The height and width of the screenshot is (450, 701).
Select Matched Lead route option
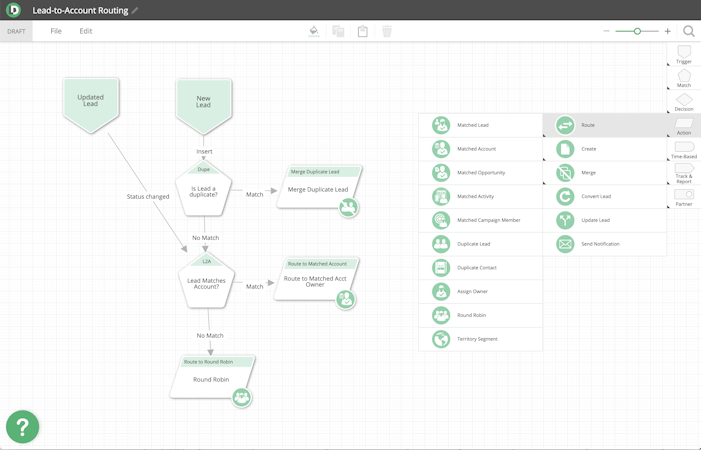point(481,125)
